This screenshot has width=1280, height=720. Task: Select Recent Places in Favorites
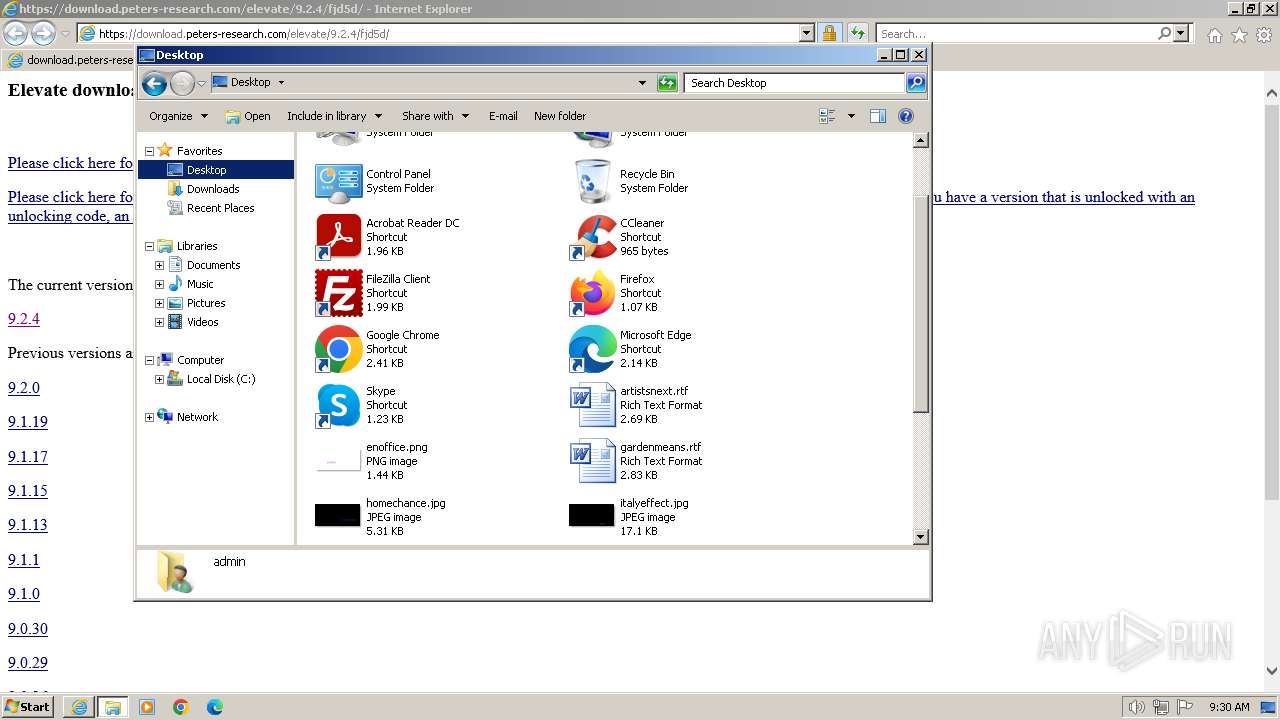(220, 208)
